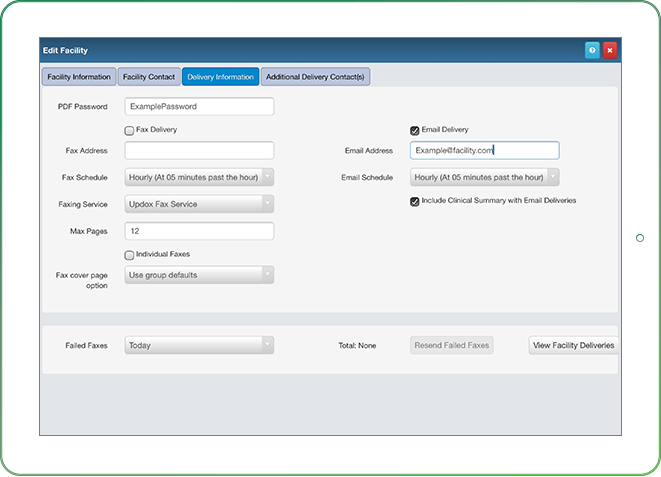Close the Edit Facility dialog
This screenshot has width=661, height=477.
pos(610,50)
